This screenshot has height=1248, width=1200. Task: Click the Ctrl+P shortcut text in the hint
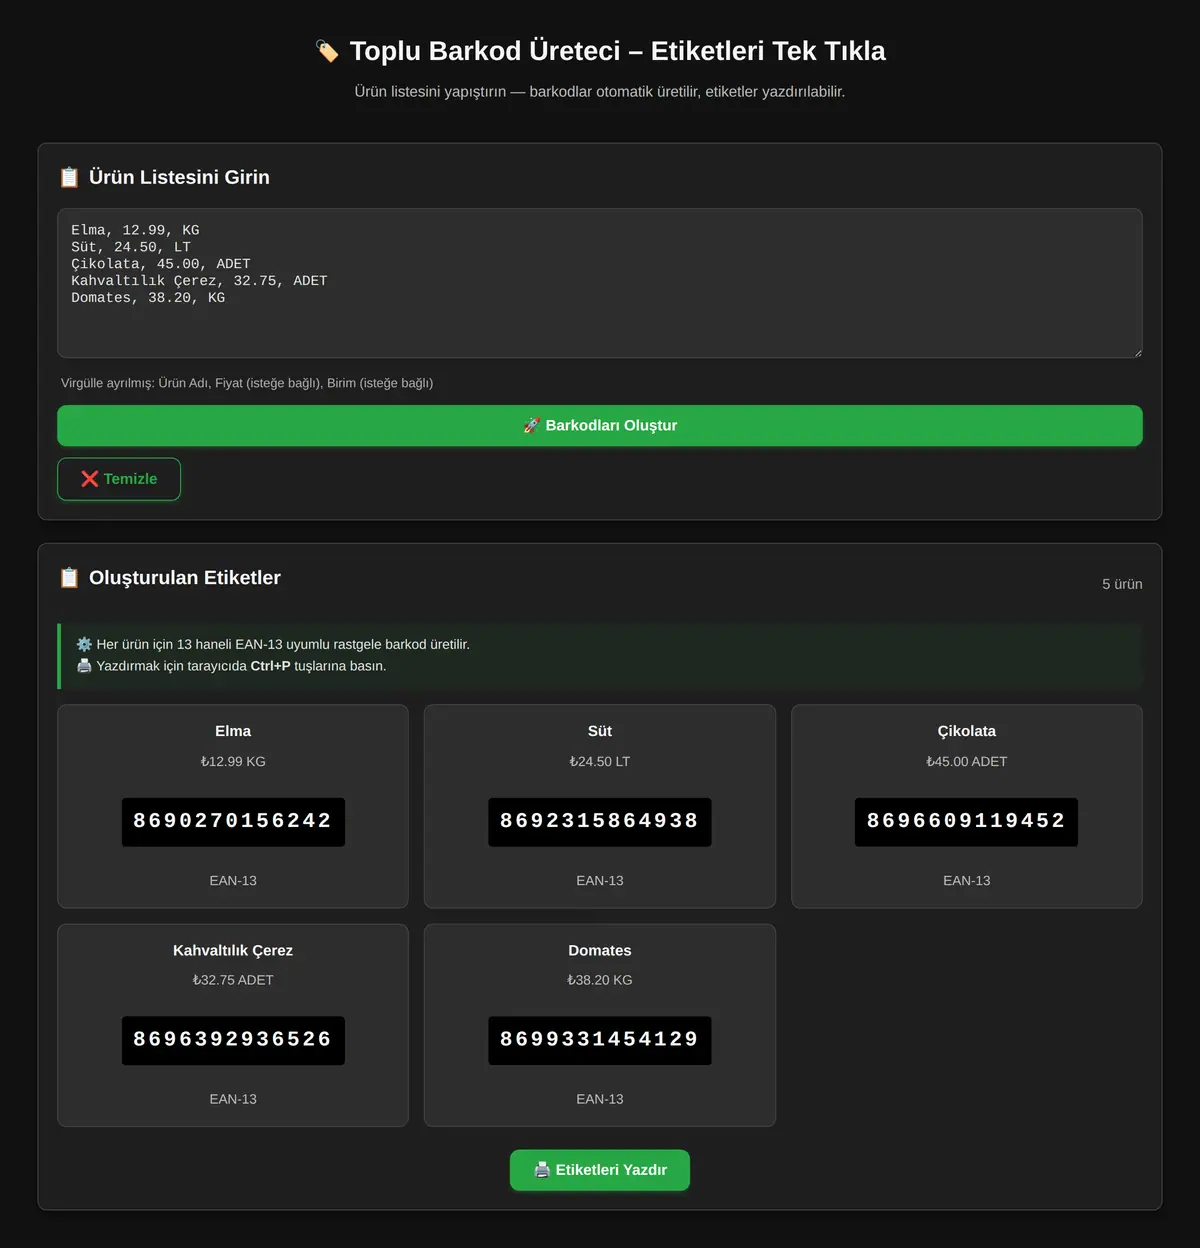pos(270,666)
